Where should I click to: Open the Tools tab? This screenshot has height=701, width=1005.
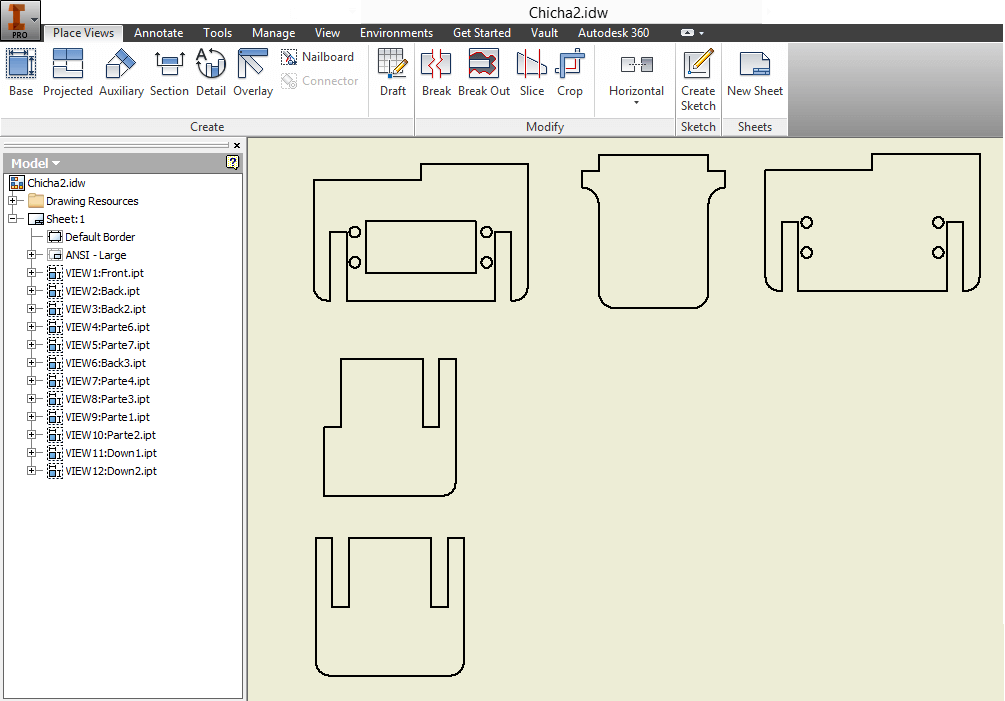click(217, 33)
